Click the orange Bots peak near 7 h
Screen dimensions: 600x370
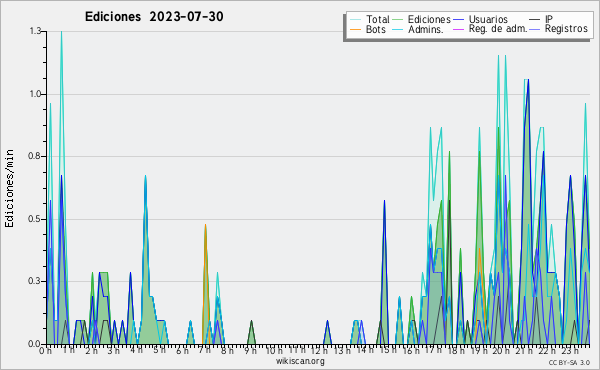coord(205,226)
